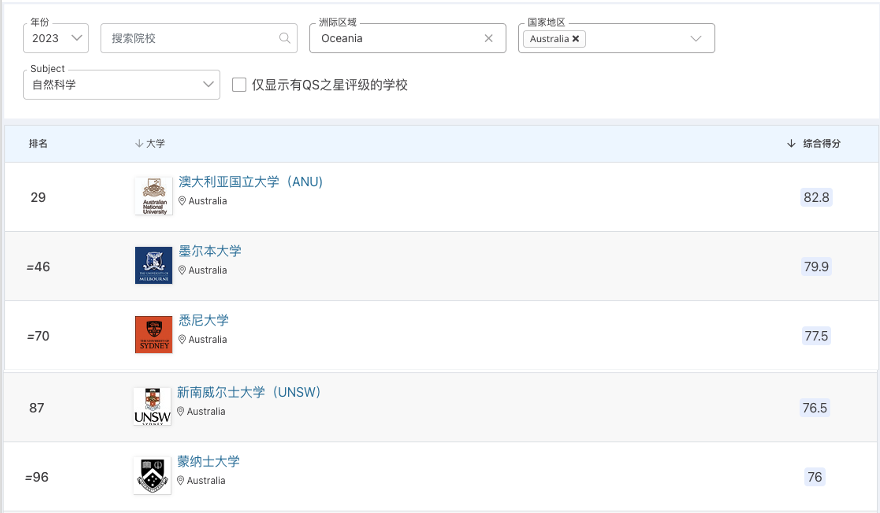880x513 pixels.
Task: Click the down arrow beside 大学
Action: click(x=139, y=144)
